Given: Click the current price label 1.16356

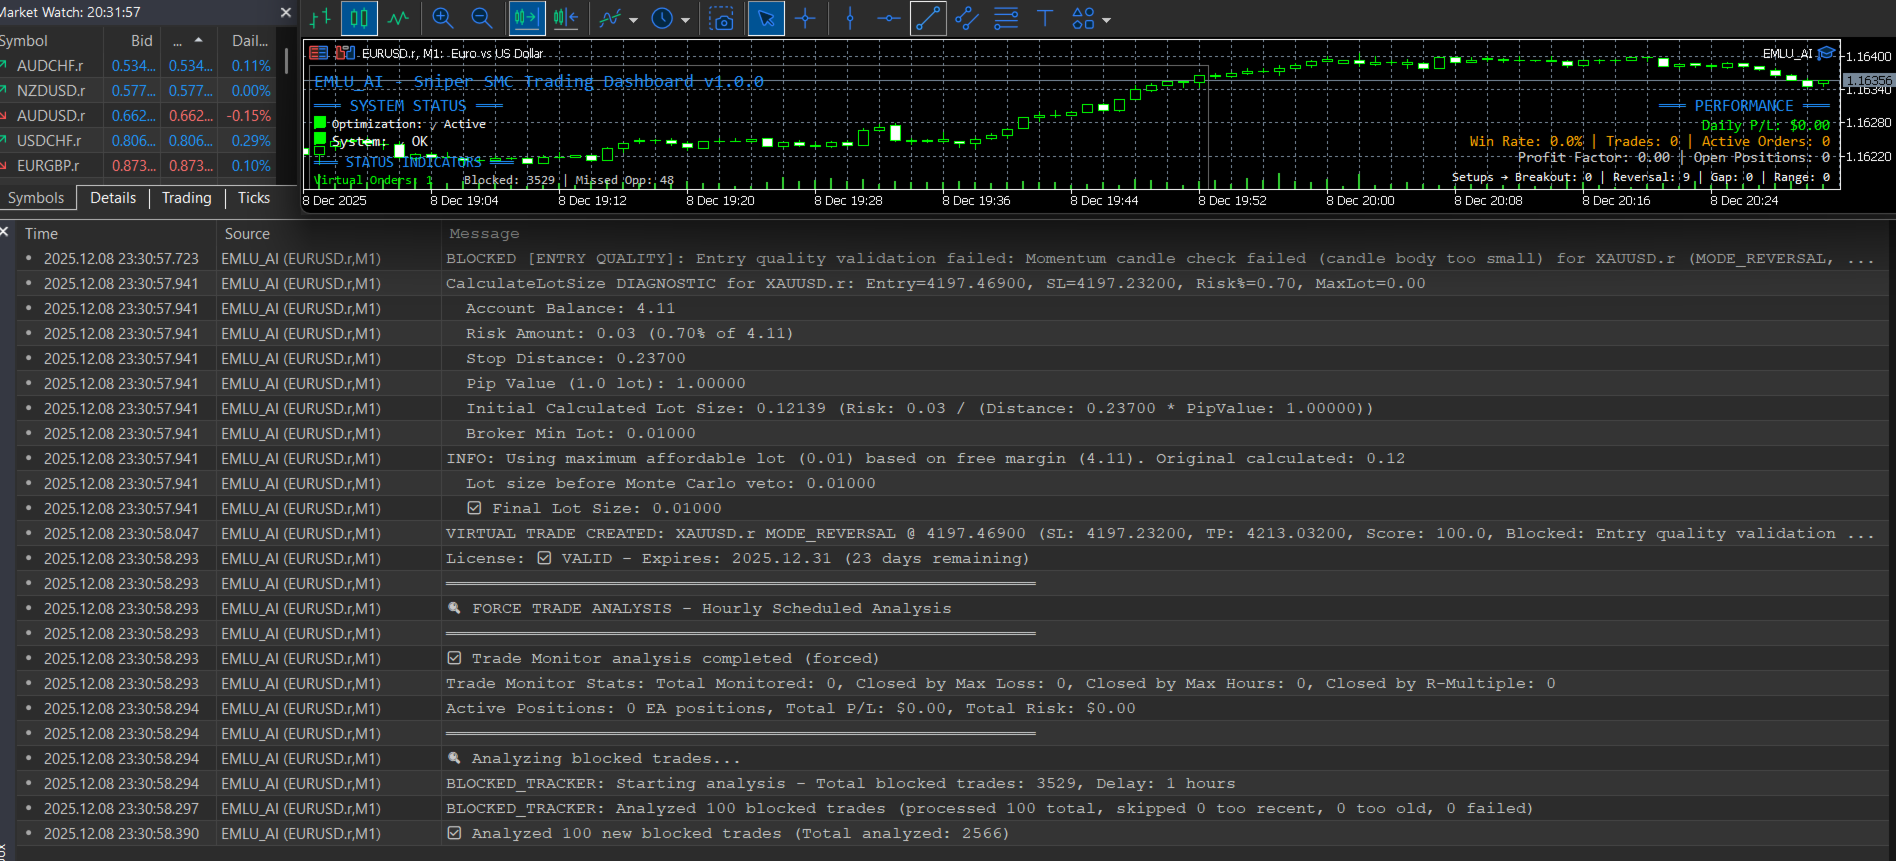Looking at the screenshot, I should [1868, 80].
